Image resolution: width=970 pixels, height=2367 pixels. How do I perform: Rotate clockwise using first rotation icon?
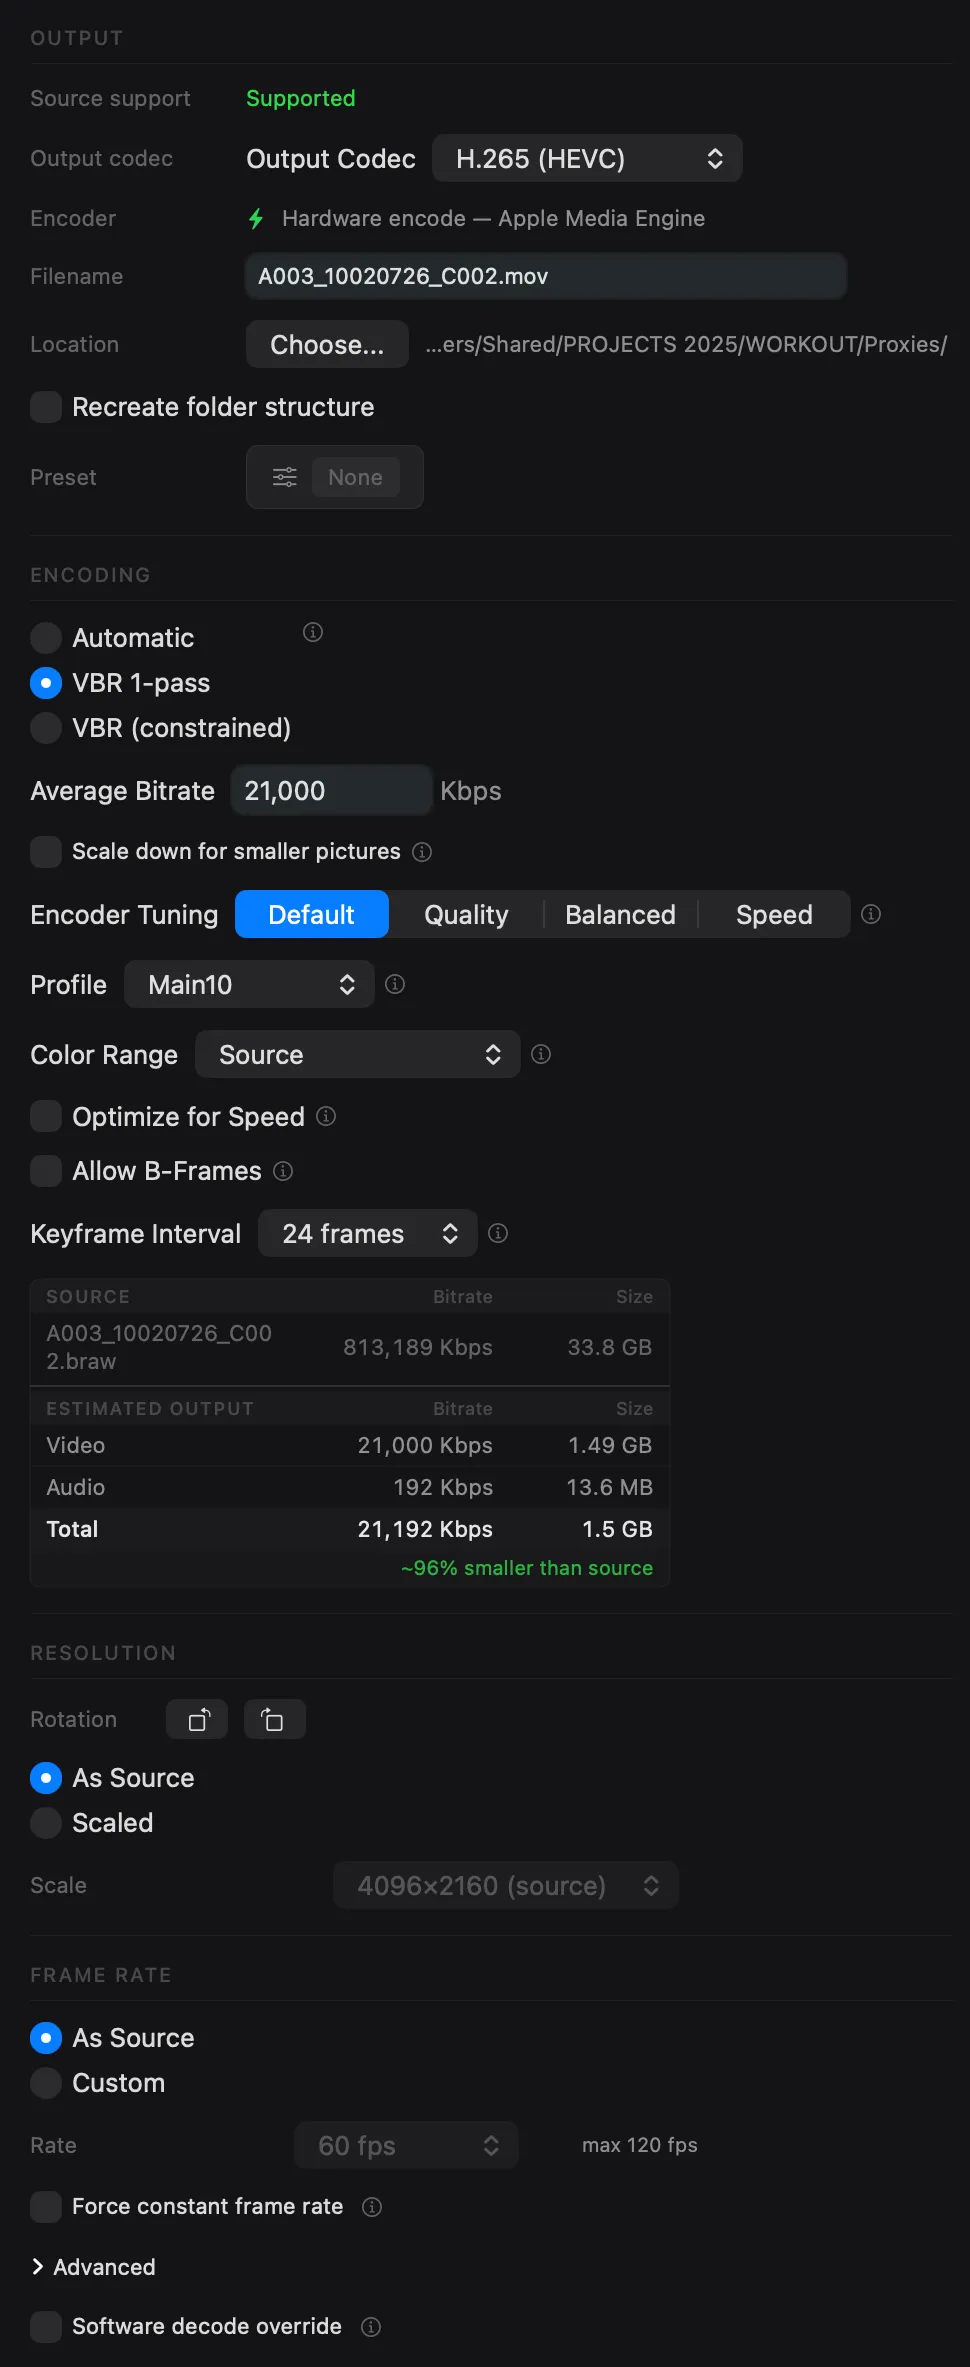(x=197, y=1719)
